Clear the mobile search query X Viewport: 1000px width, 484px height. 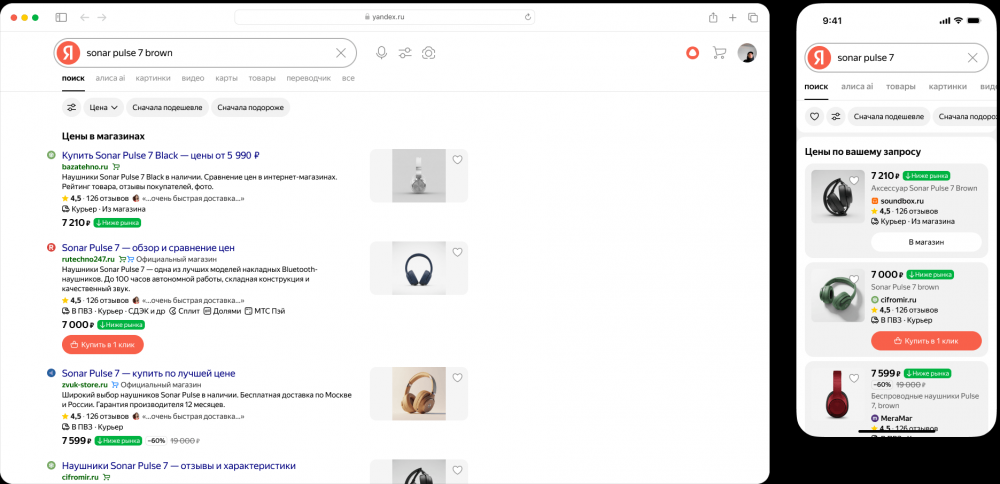coord(973,58)
